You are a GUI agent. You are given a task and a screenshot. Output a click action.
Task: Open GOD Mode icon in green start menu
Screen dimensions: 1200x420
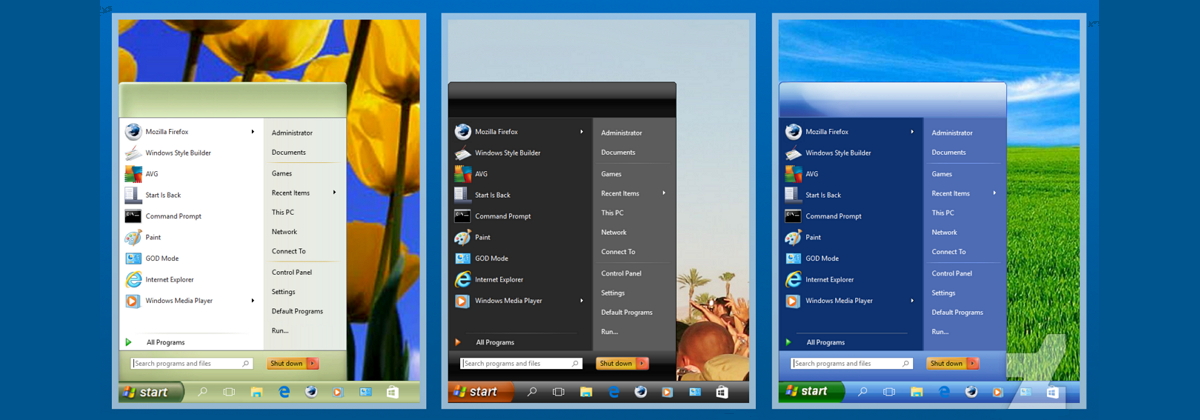[x=133, y=258]
